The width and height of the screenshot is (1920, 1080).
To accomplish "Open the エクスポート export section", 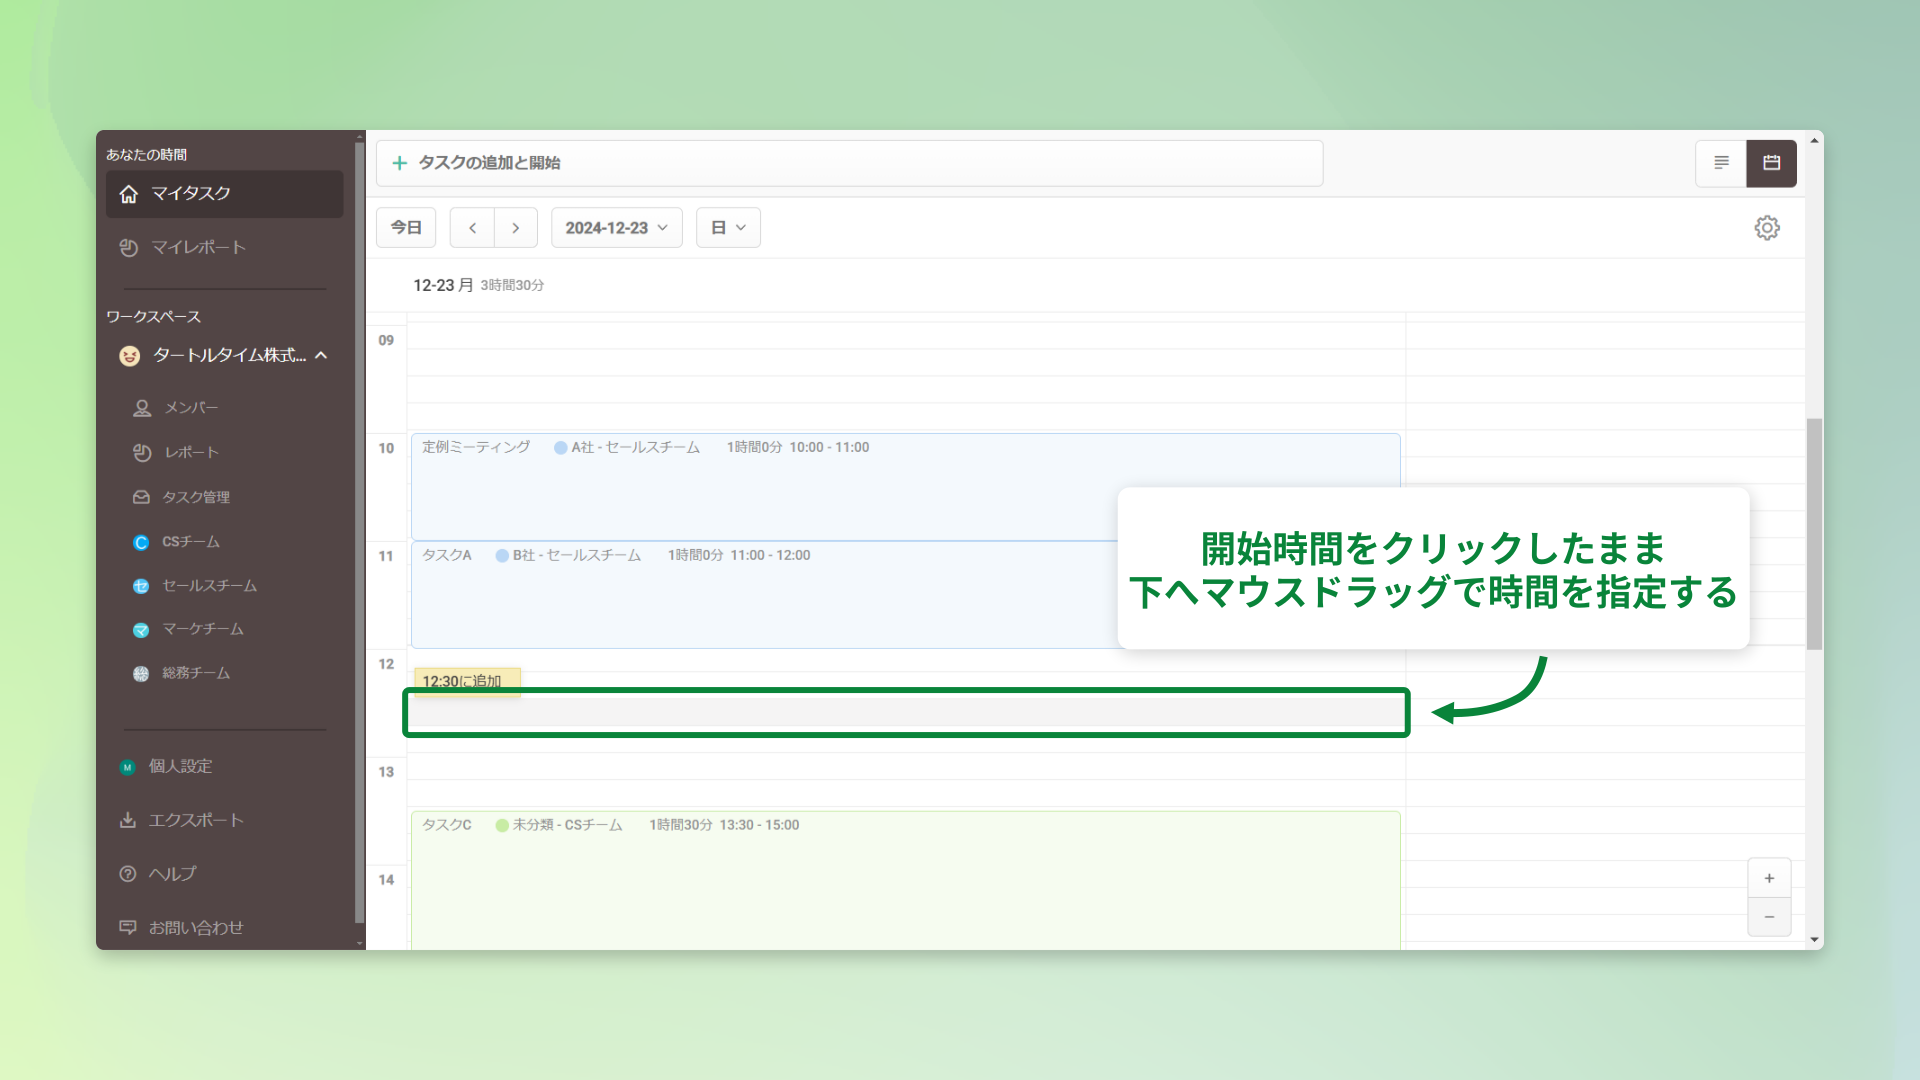I will tap(196, 820).
